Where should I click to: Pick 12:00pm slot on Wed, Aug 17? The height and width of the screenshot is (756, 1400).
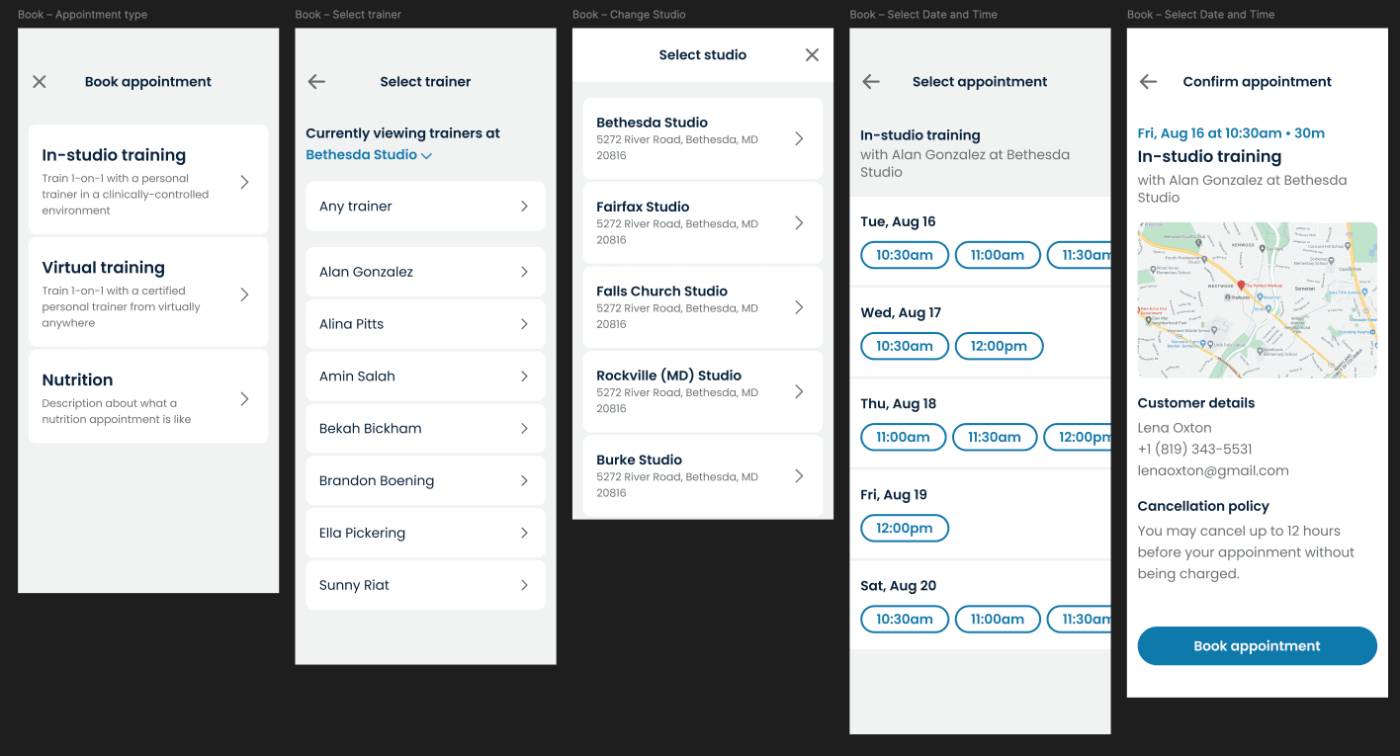[999, 346]
